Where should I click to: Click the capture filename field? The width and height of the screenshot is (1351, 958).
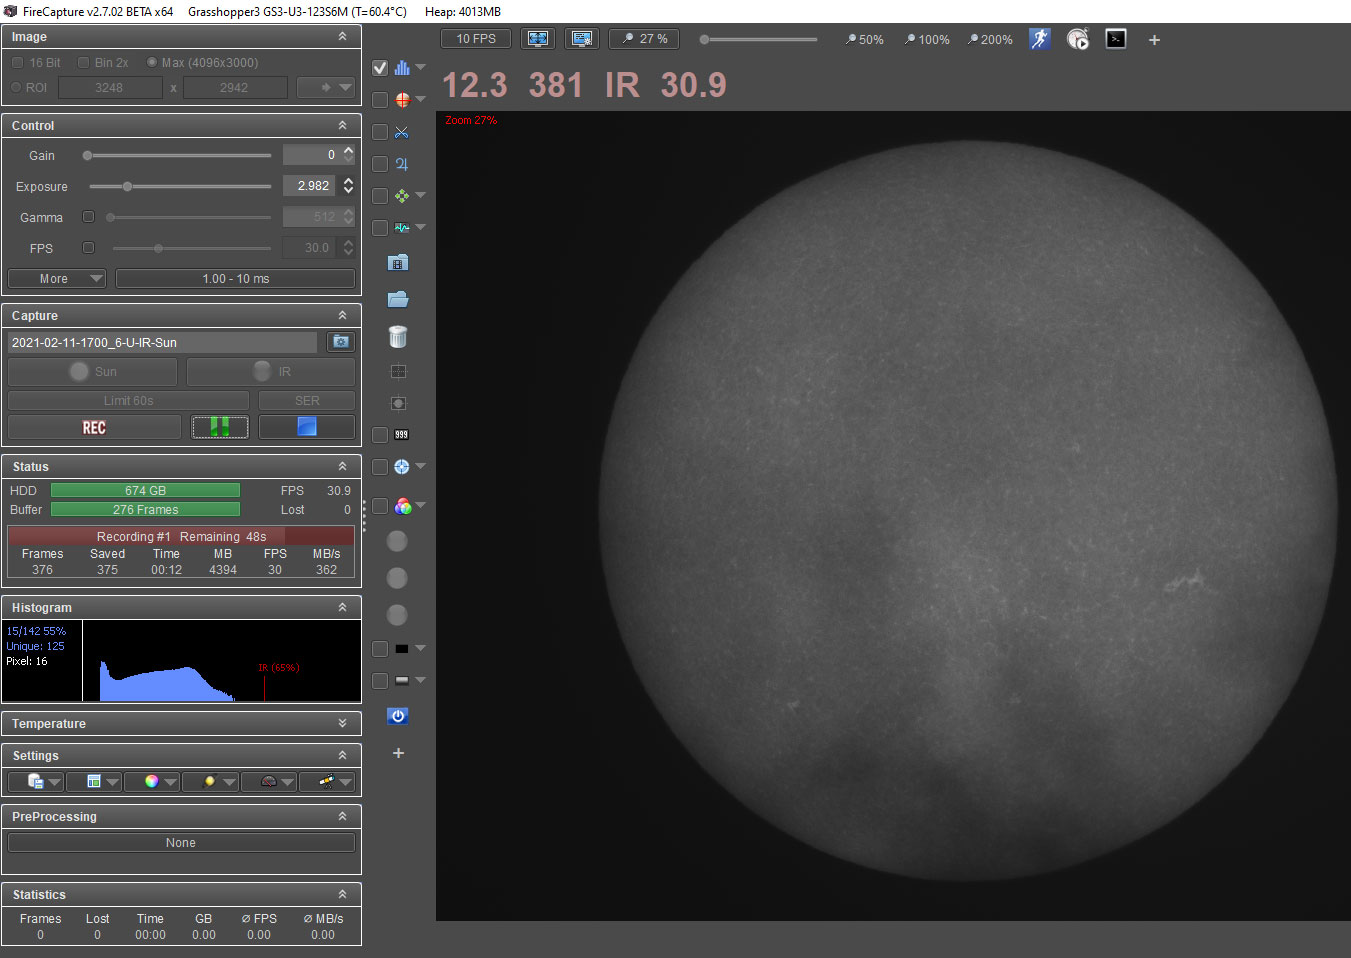pos(162,342)
